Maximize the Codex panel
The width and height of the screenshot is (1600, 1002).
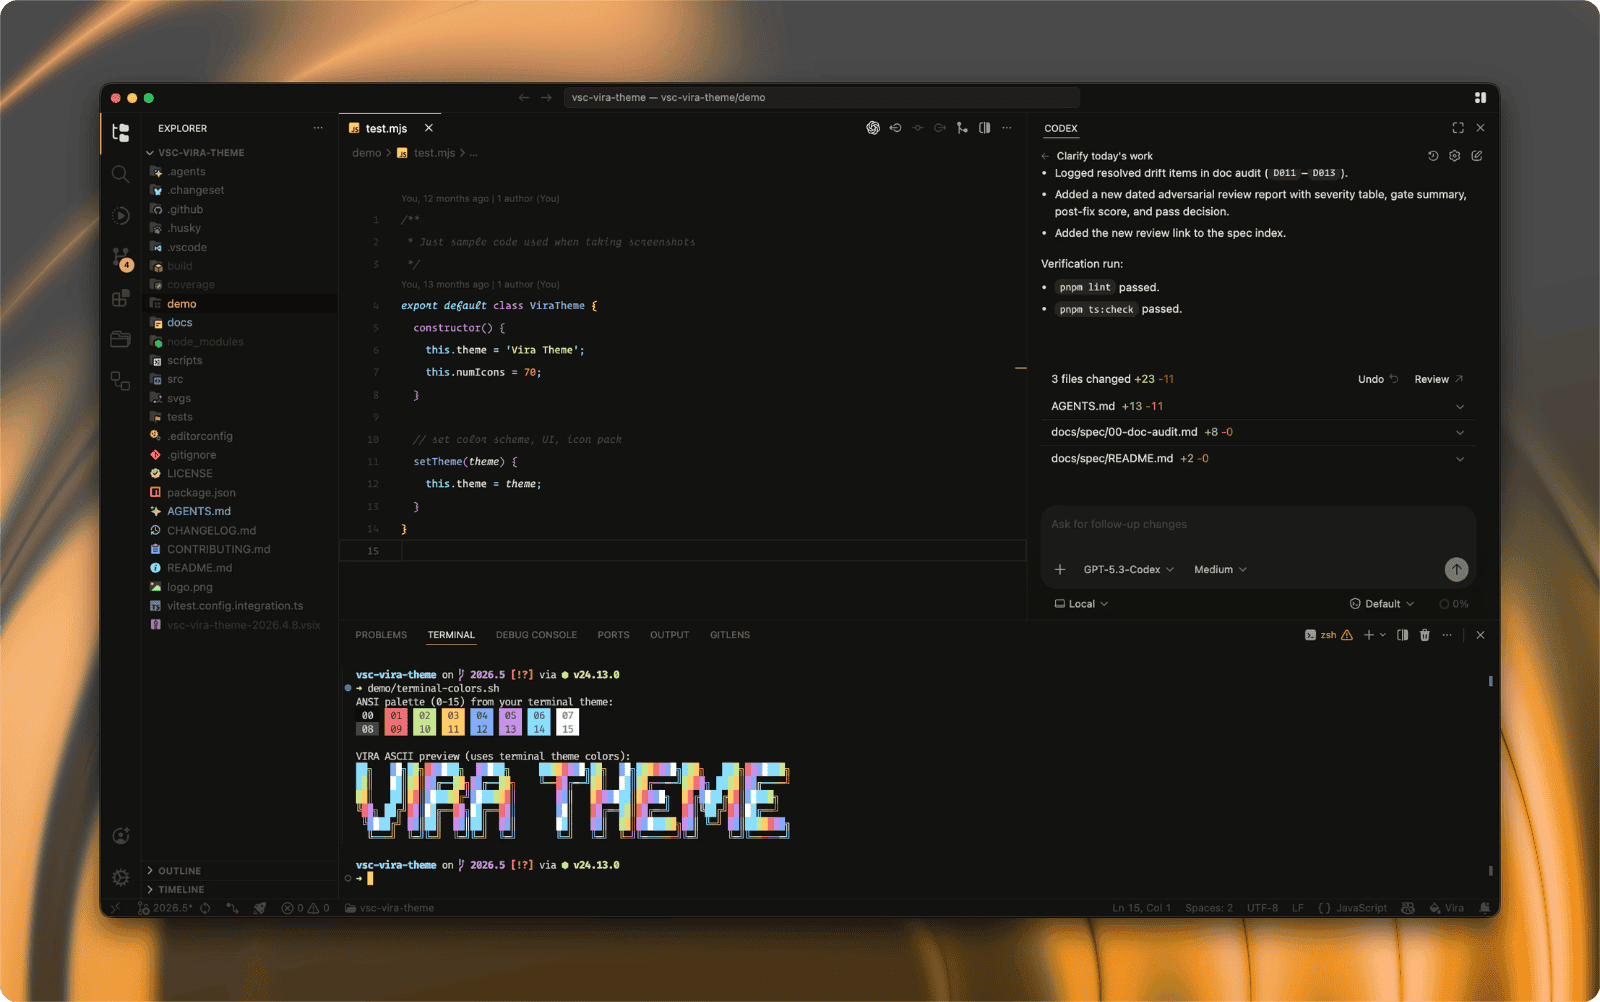coord(1458,128)
